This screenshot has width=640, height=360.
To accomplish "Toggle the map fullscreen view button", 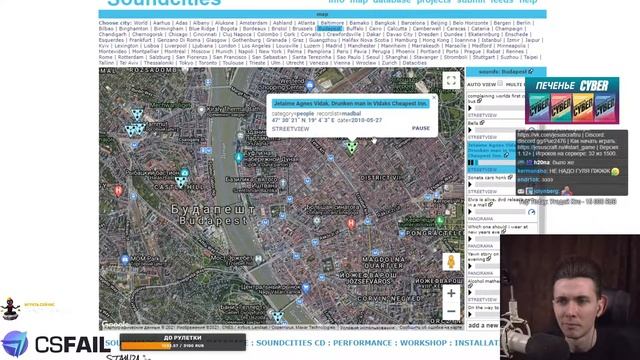I will coord(451,80).
